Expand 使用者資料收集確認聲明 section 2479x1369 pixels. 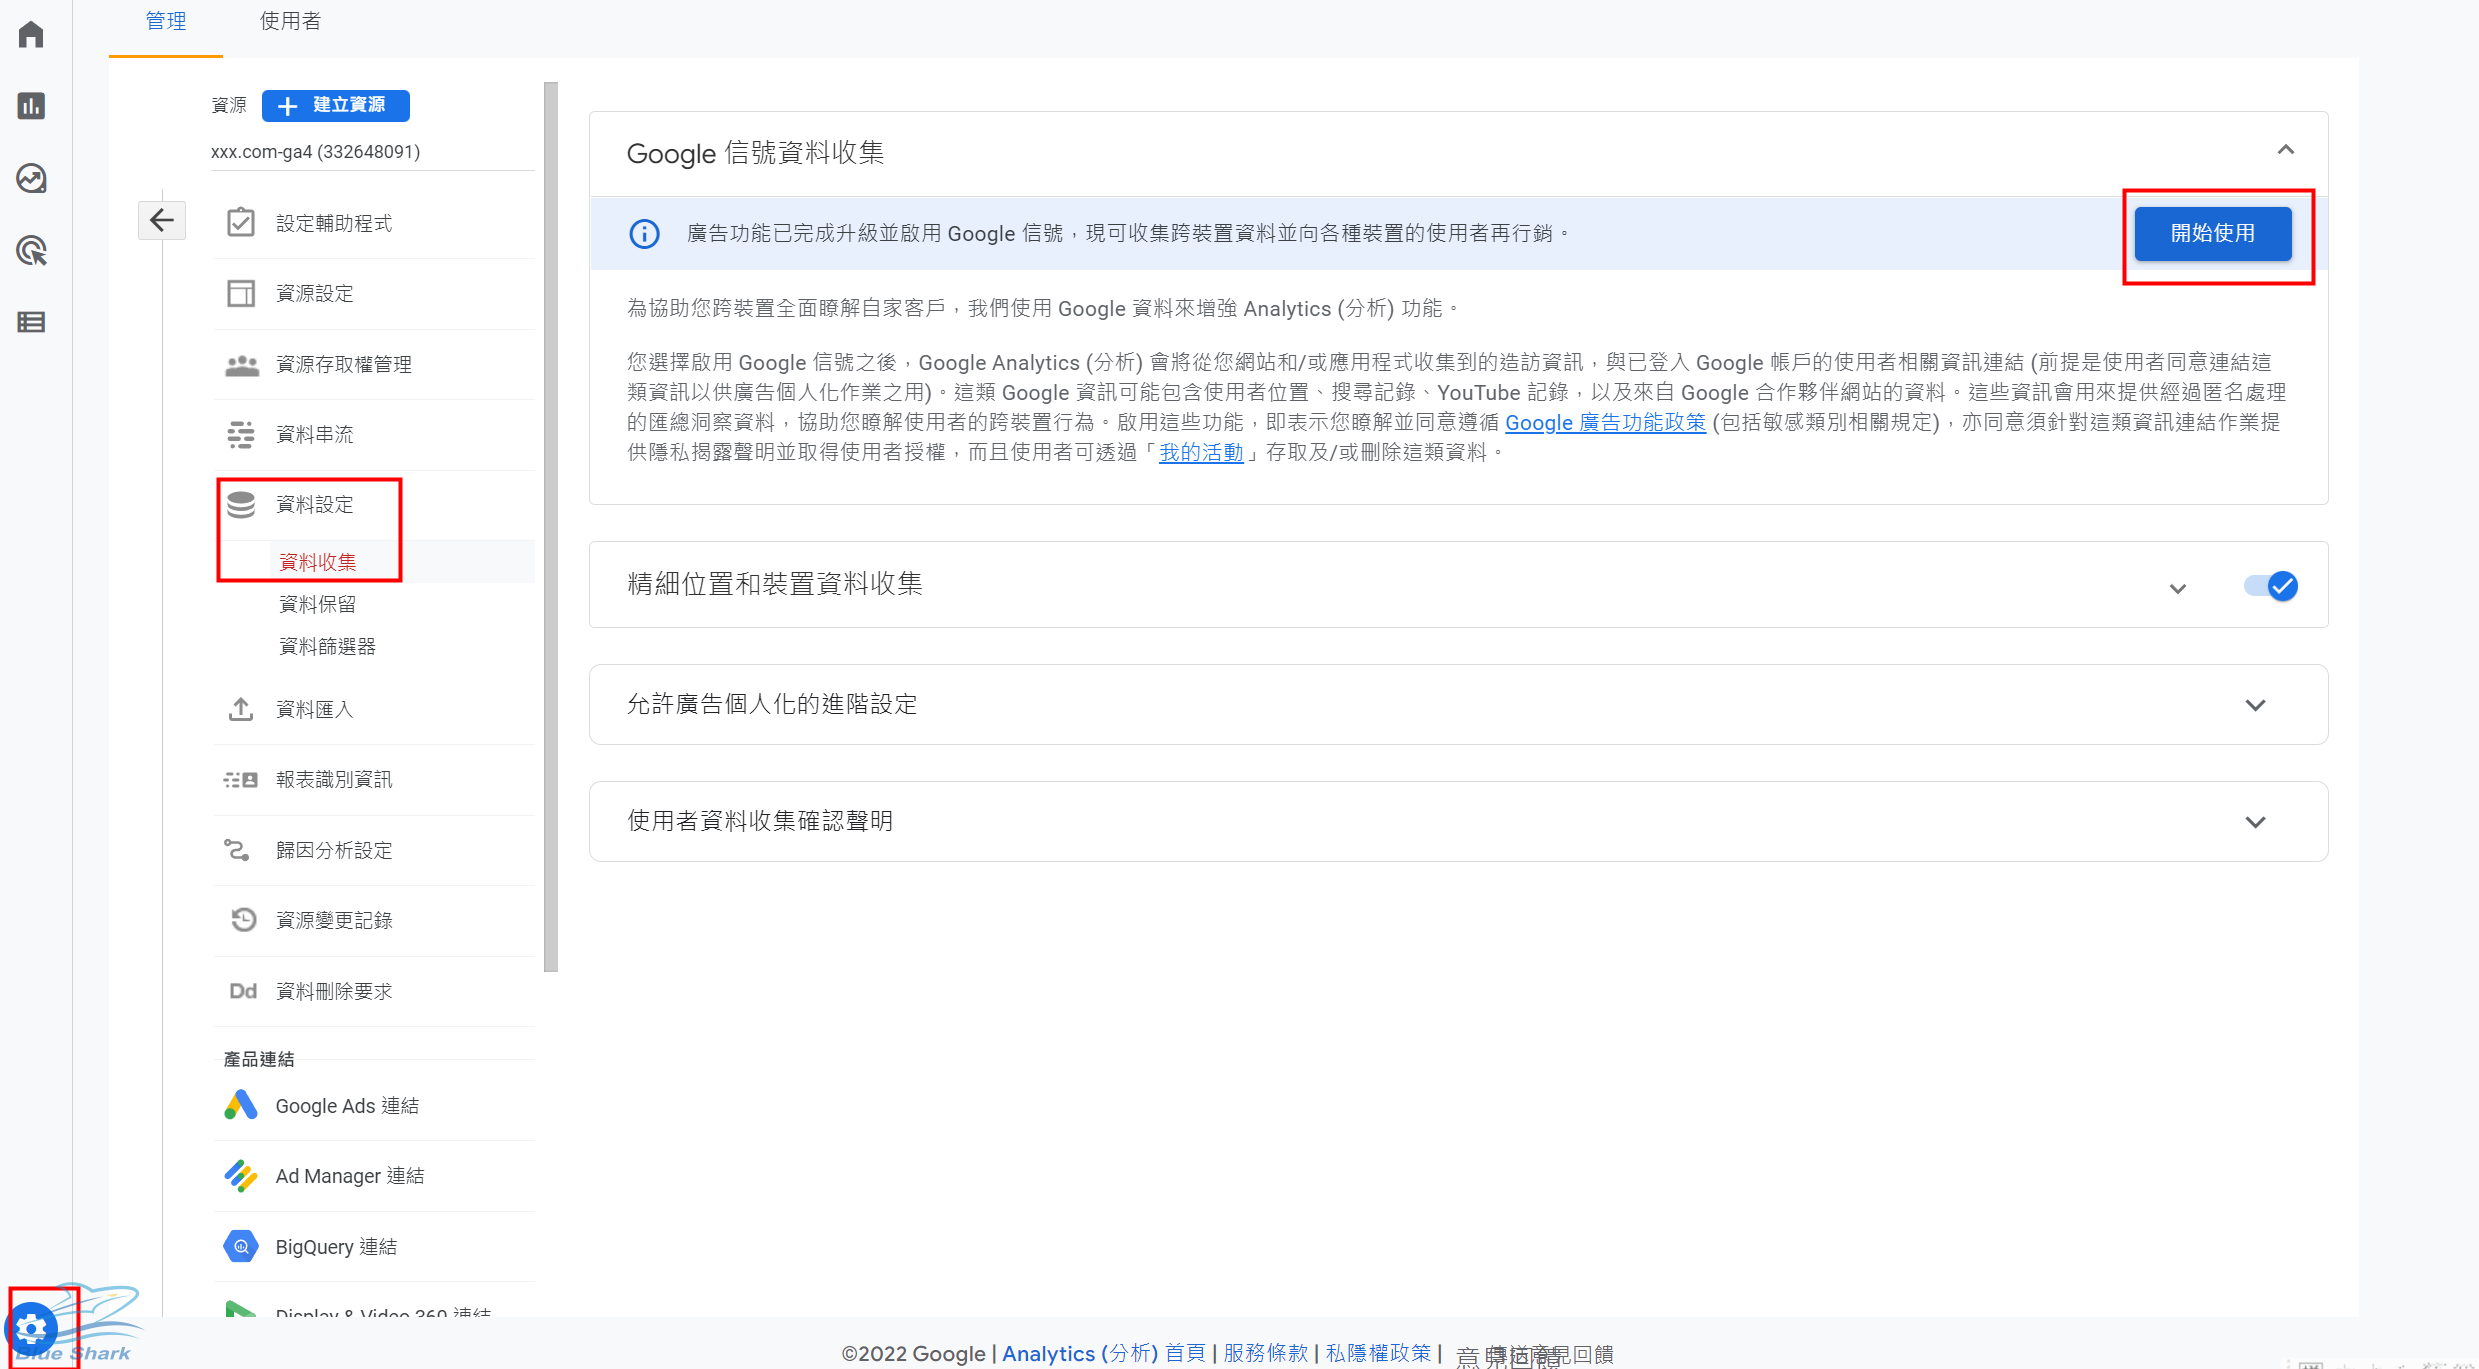pos(2255,821)
